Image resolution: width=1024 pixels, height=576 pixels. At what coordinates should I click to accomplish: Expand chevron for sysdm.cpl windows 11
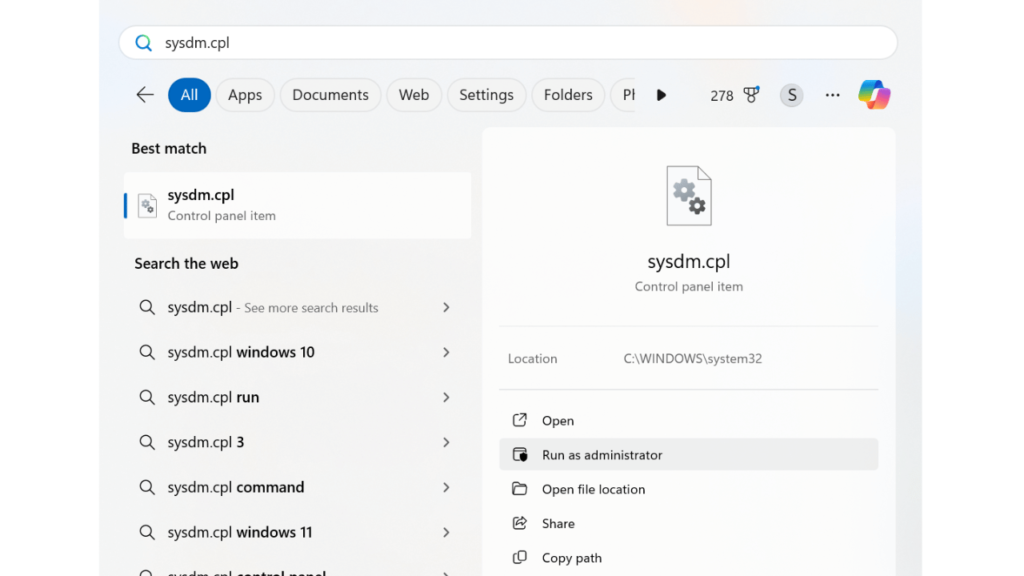pos(446,532)
